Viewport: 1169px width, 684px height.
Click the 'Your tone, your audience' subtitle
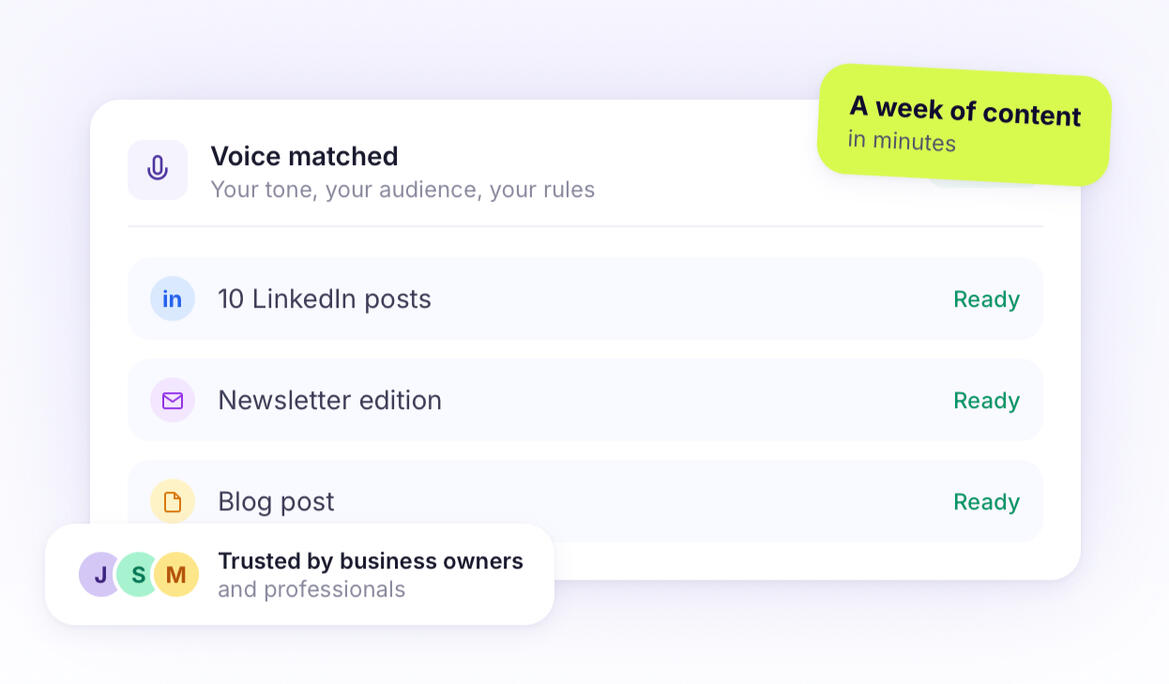click(x=402, y=189)
